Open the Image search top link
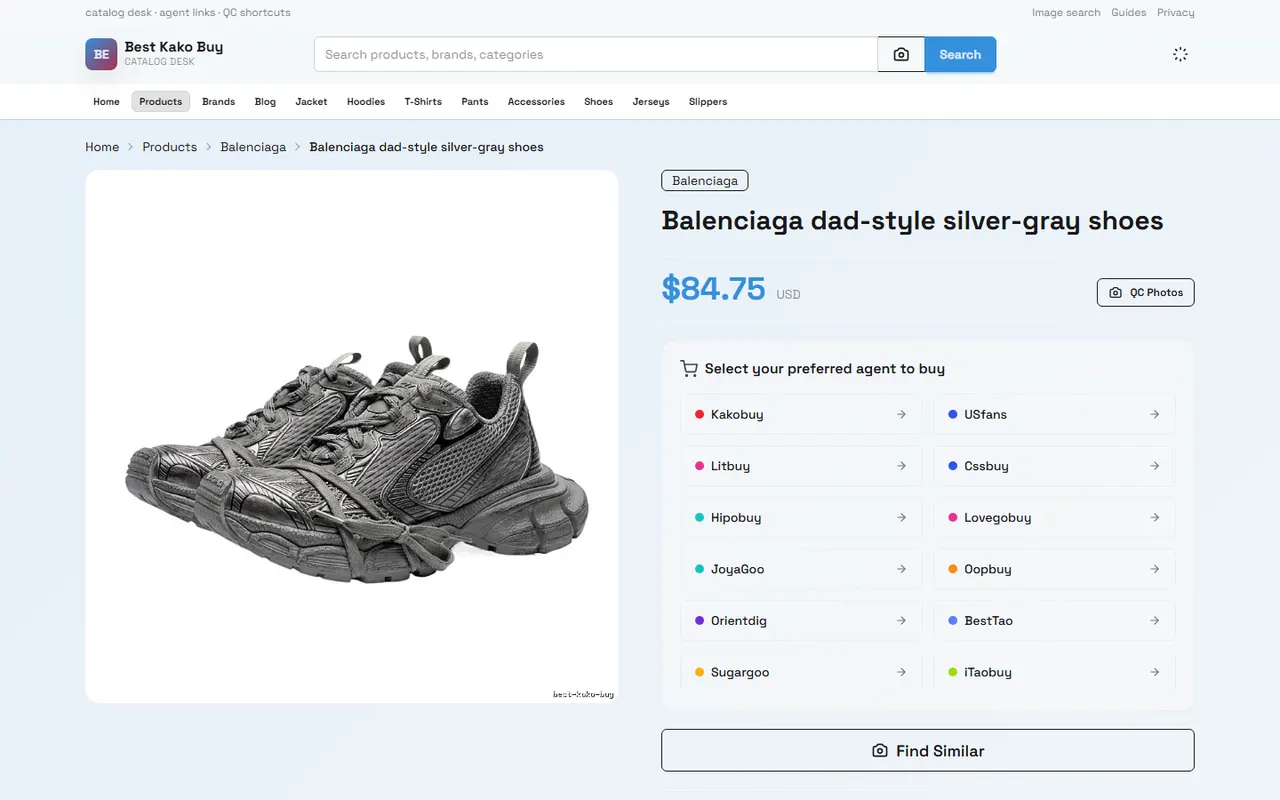The image size is (1280, 800). click(1066, 13)
